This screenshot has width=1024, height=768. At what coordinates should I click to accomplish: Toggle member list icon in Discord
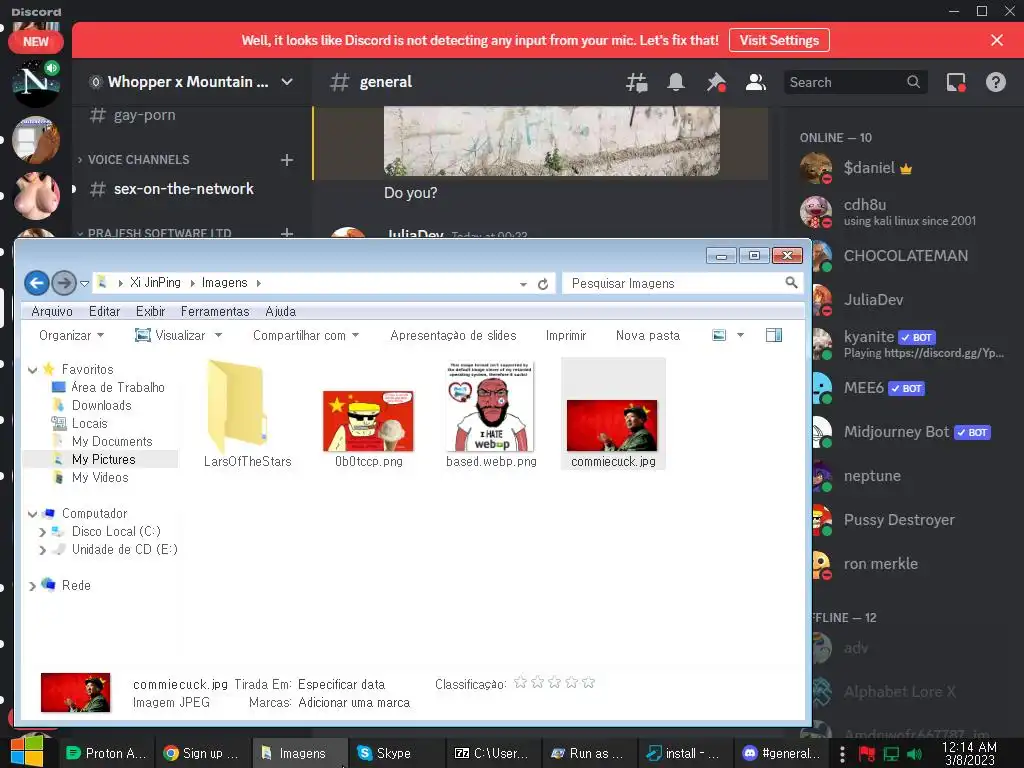[756, 82]
